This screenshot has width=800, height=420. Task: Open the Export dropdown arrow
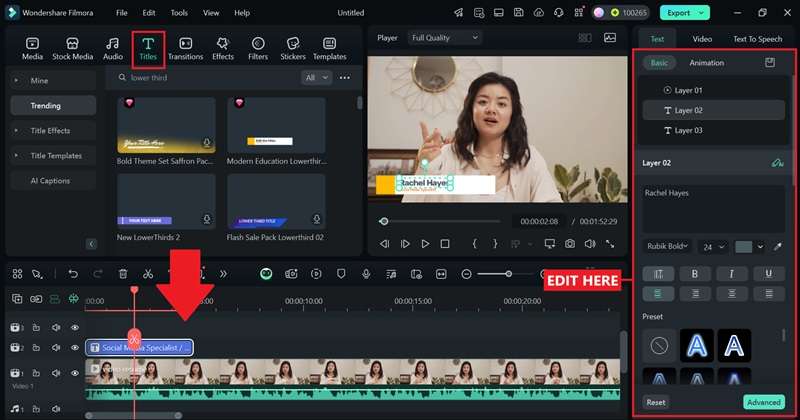(702, 13)
